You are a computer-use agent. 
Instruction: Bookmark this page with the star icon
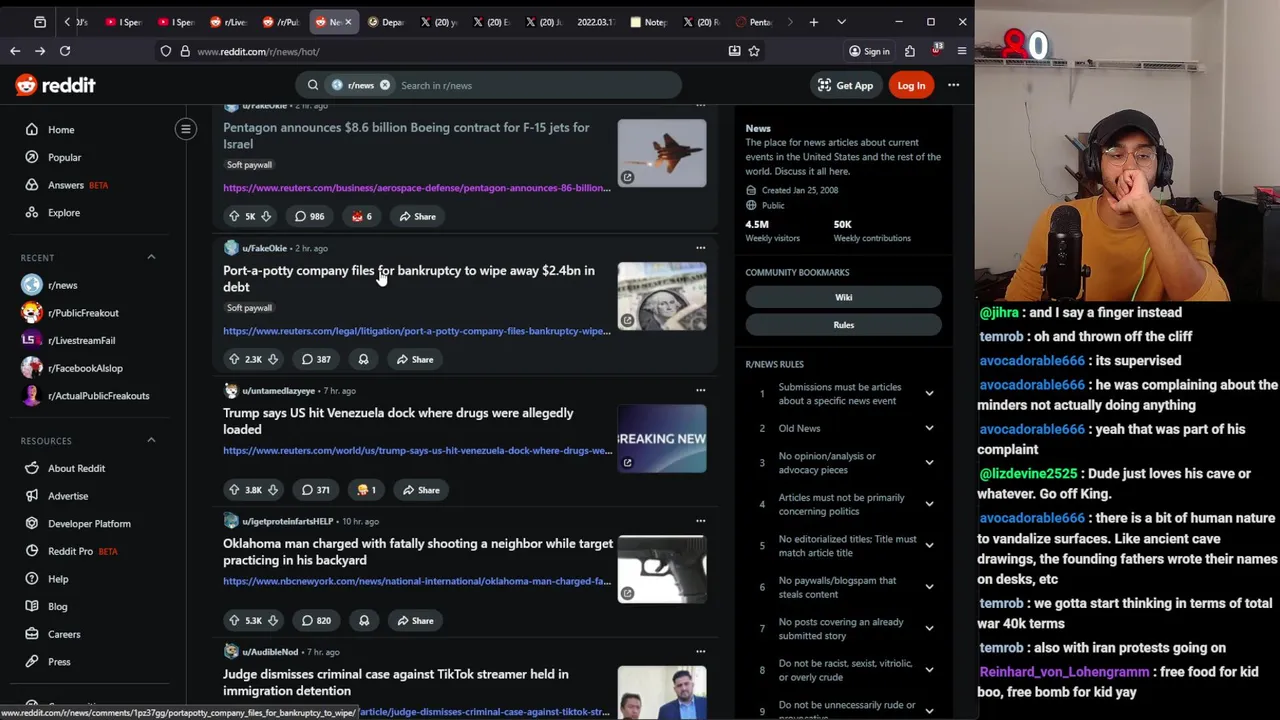pyautogui.click(x=754, y=51)
